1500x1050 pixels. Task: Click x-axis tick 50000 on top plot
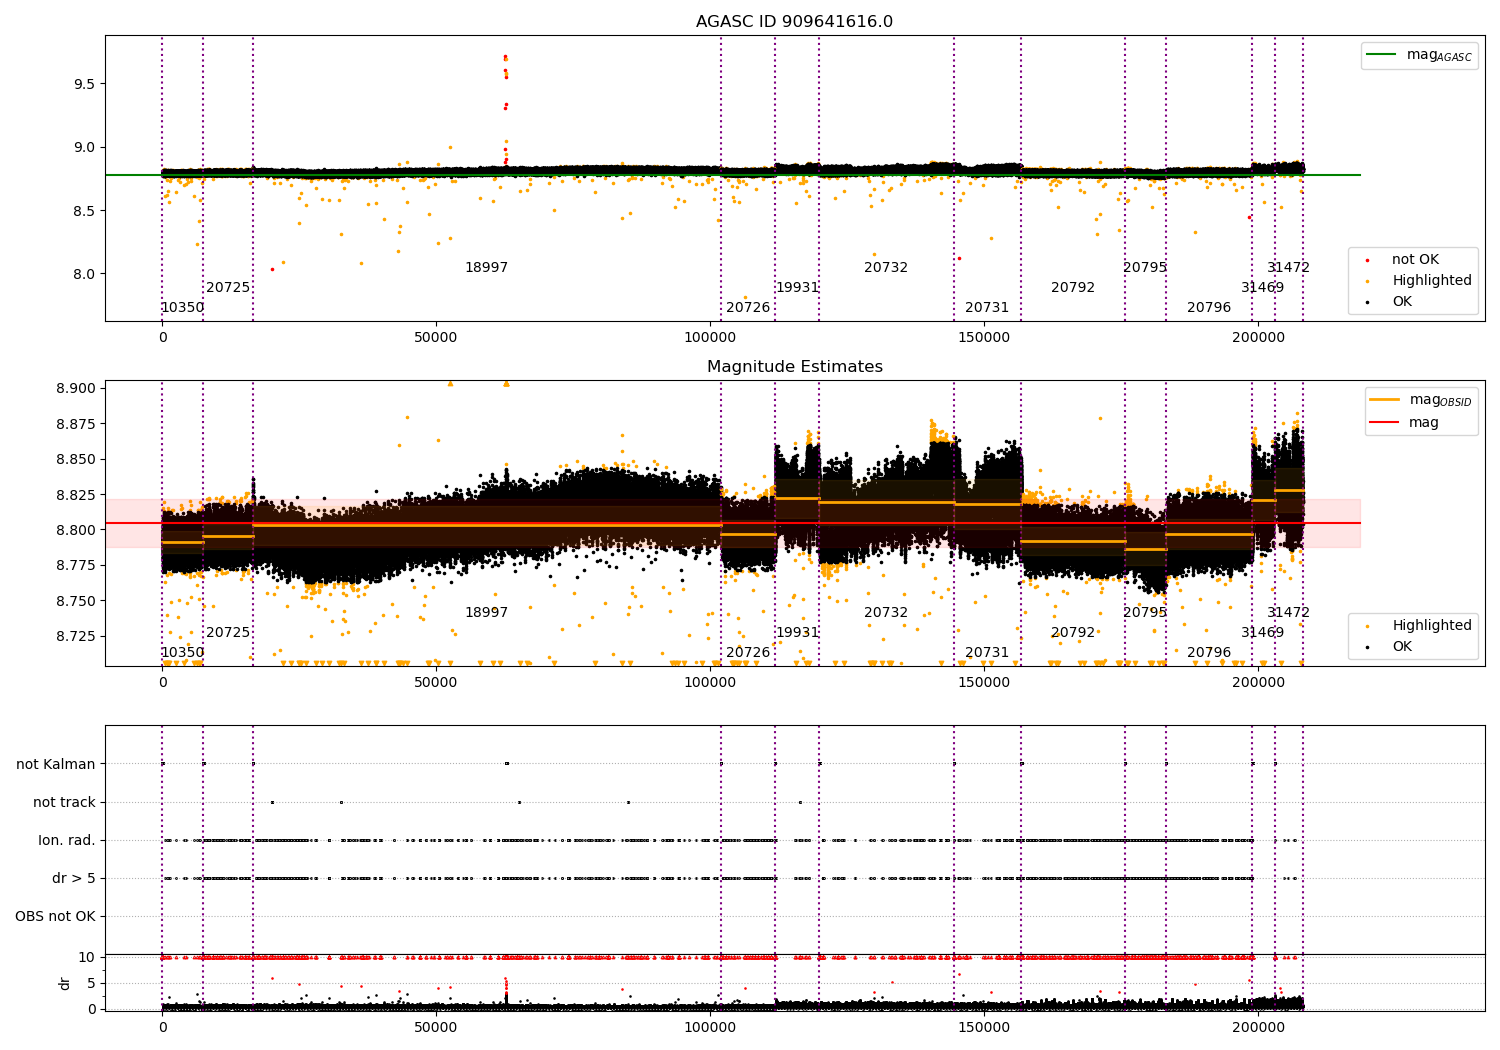coord(436,338)
